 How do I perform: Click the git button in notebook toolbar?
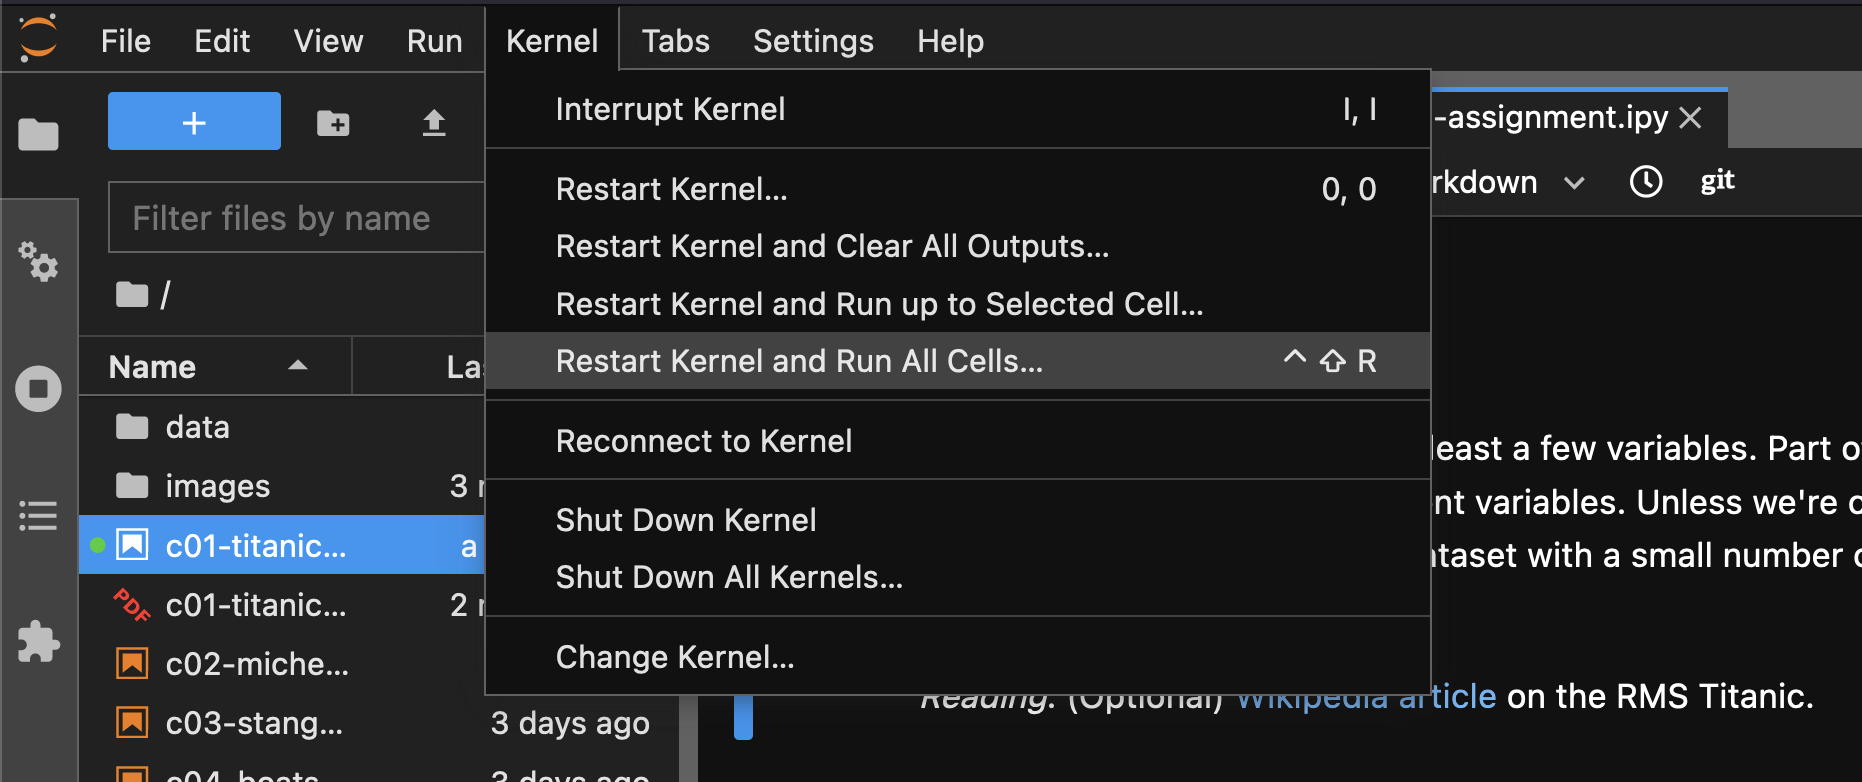click(1717, 181)
